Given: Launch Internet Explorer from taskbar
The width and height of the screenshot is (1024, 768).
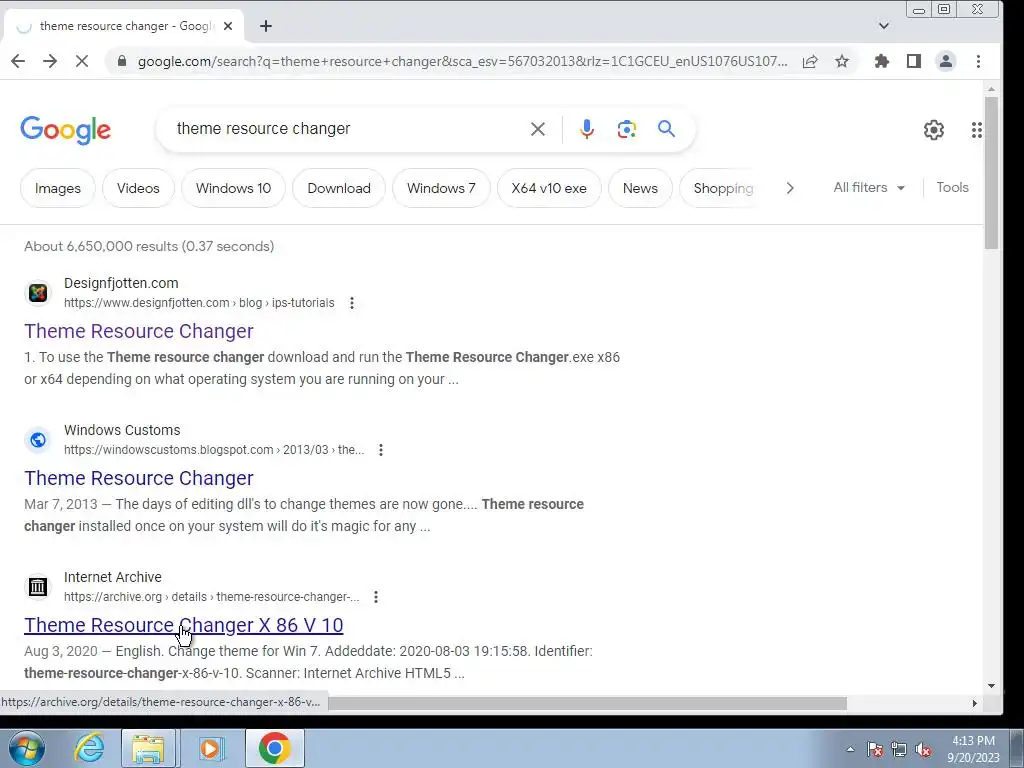Looking at the screenshot, I should 89,748.
